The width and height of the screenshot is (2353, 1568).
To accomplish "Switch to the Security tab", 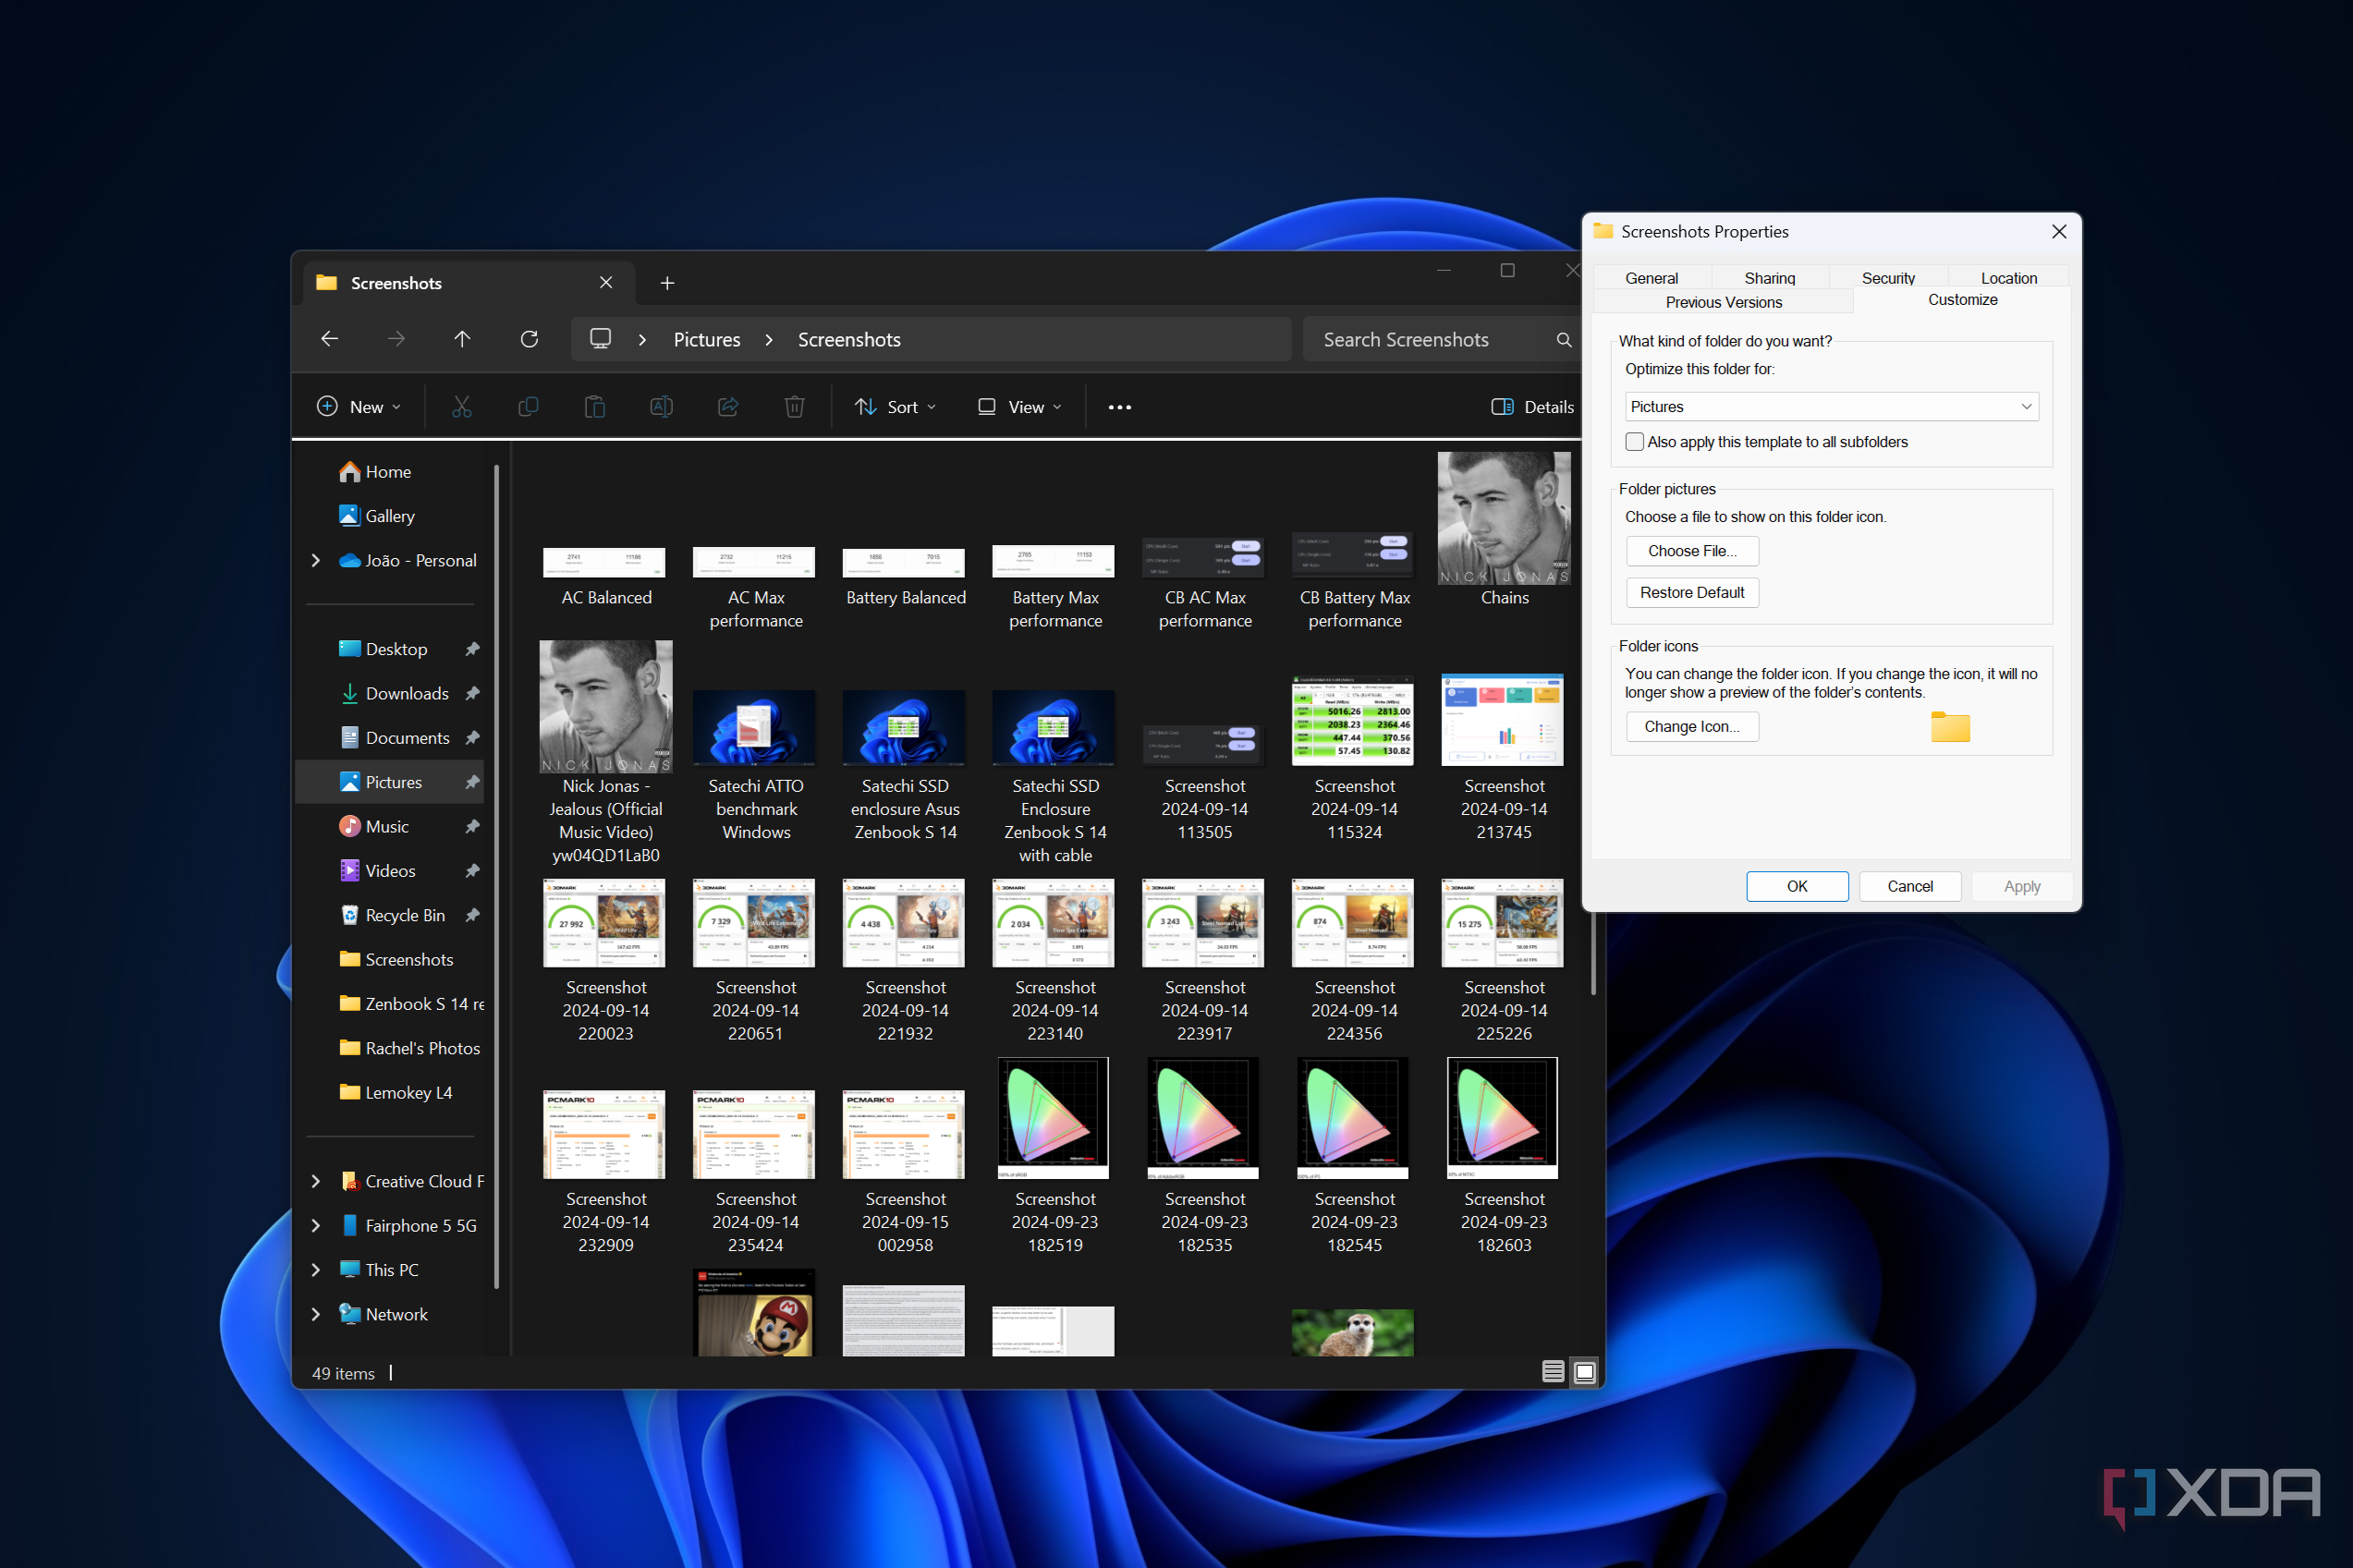I will (1887, 278).
